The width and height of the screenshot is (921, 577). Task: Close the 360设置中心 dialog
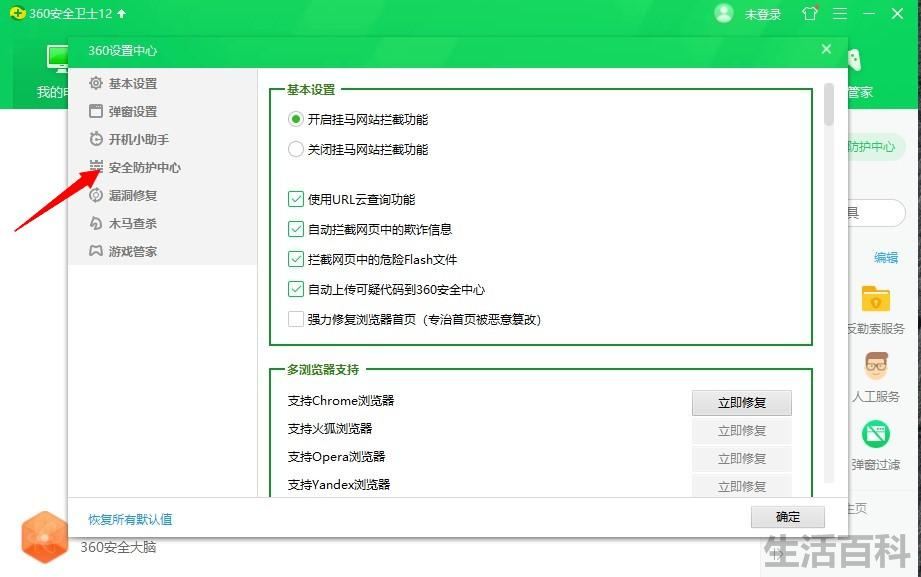[826, 49]
